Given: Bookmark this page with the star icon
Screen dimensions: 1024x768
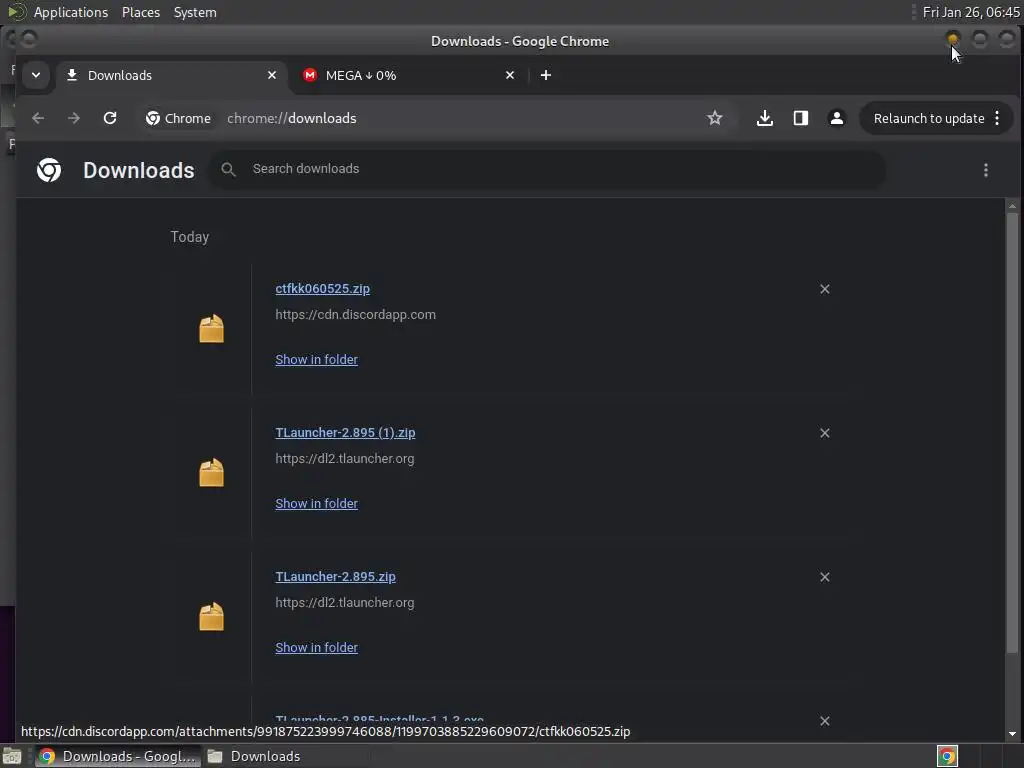Looking at the screenshot, I should (x=715, y=118).
